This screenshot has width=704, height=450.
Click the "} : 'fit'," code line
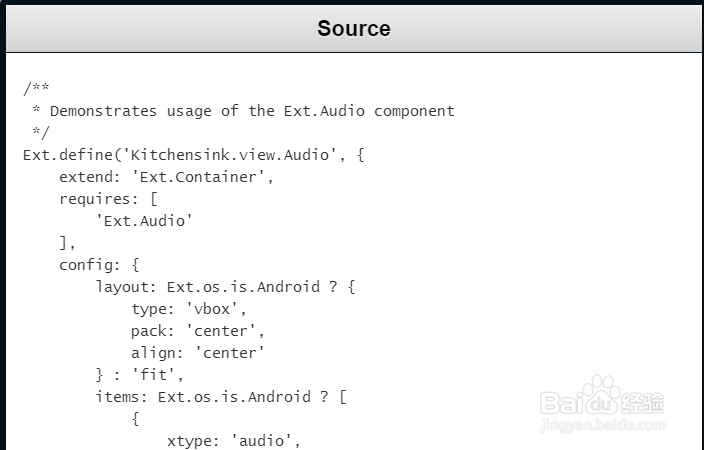tap(139, 375)
